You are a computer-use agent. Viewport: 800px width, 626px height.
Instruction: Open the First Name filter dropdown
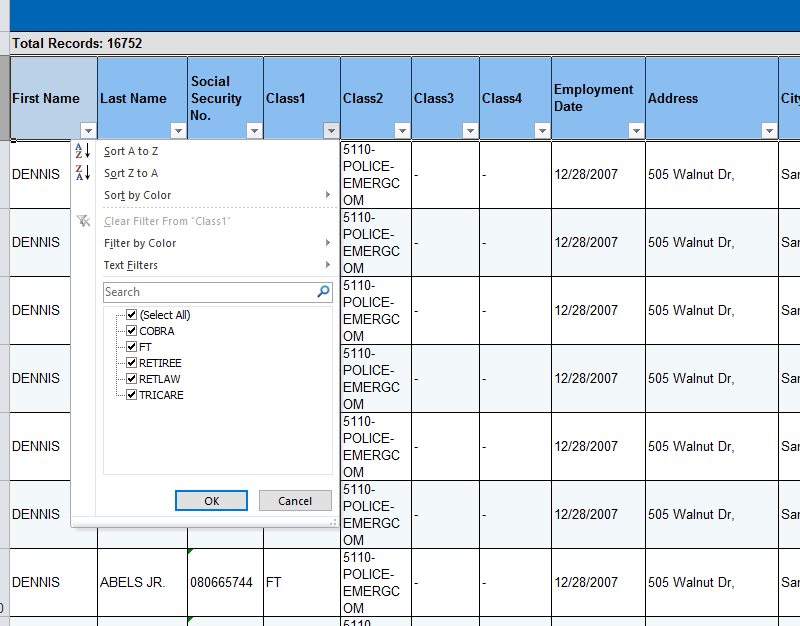click(88, 131)
